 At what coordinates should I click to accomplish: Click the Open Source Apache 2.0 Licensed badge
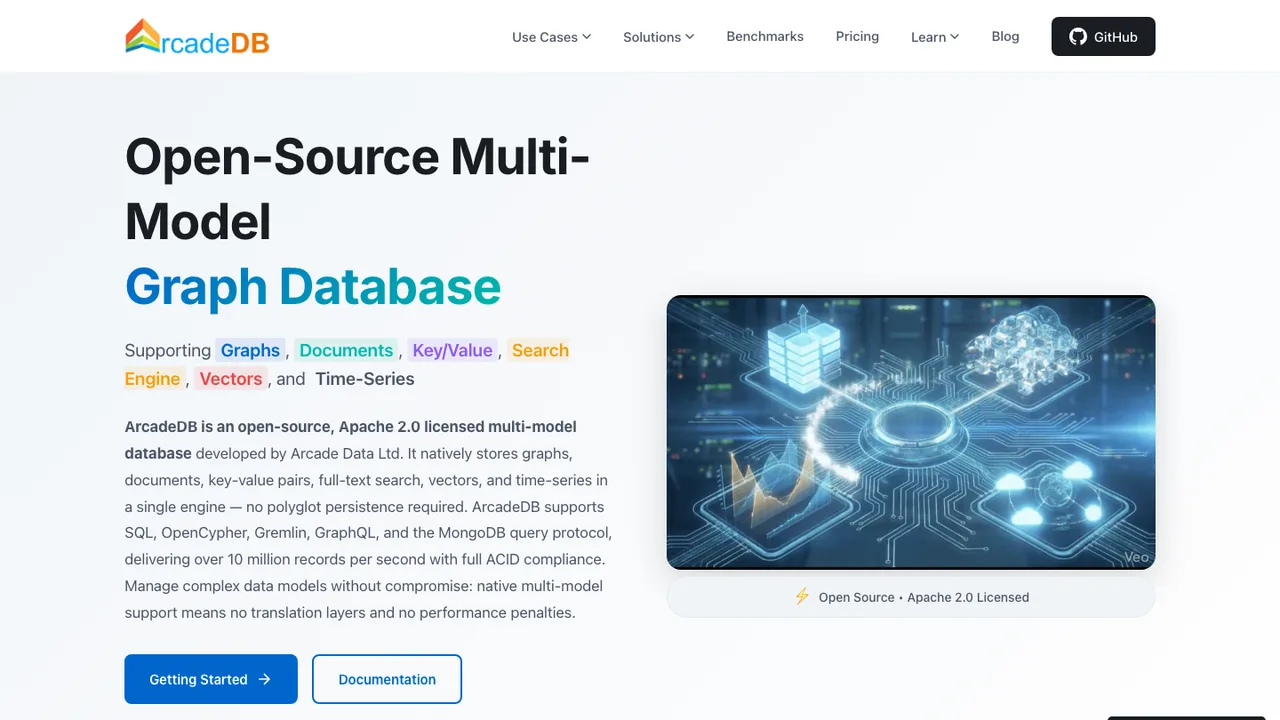pyautogui.click(x=911, y=597)
